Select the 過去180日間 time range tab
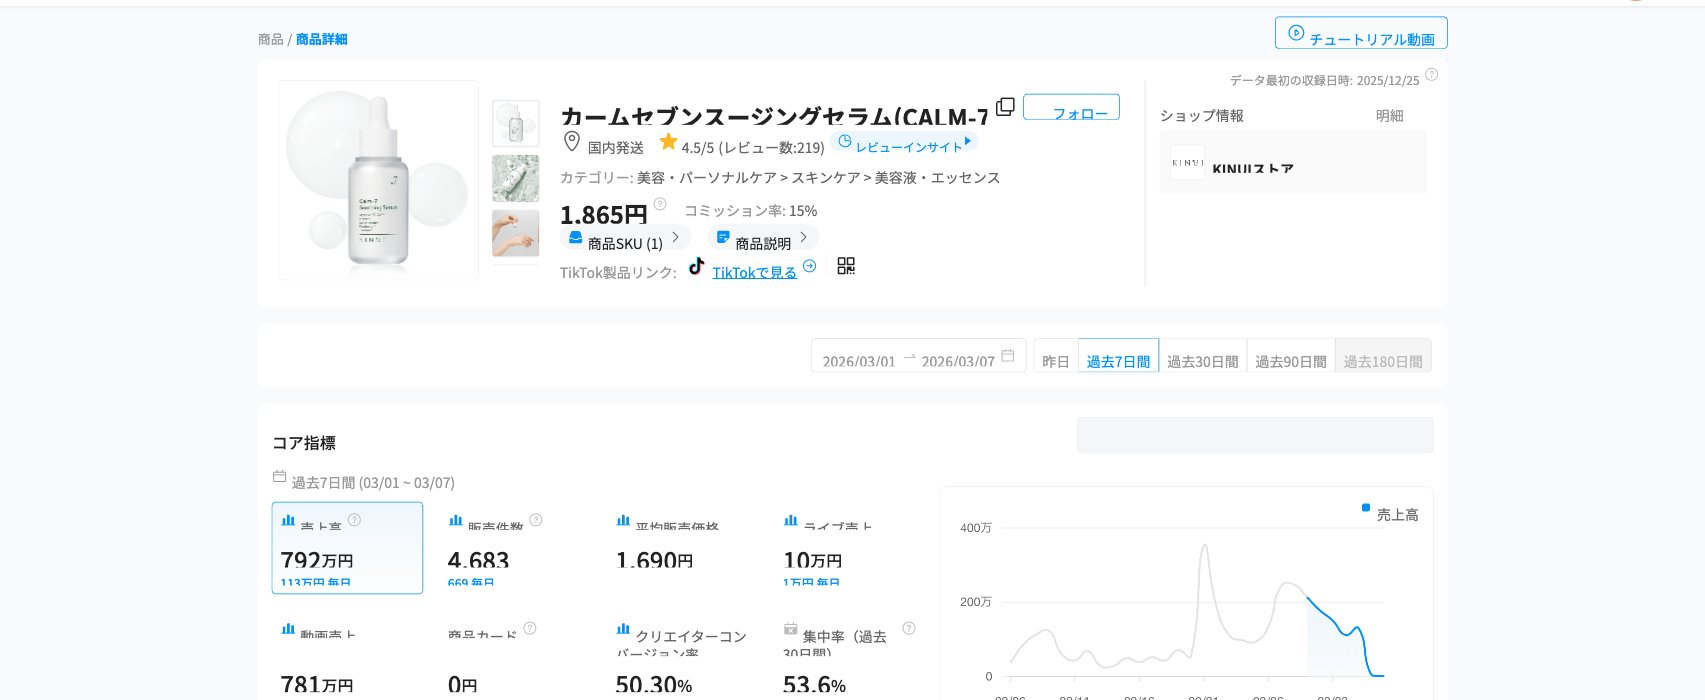The height and width of the screenshot is (700, 1705). pos(1383,356)
